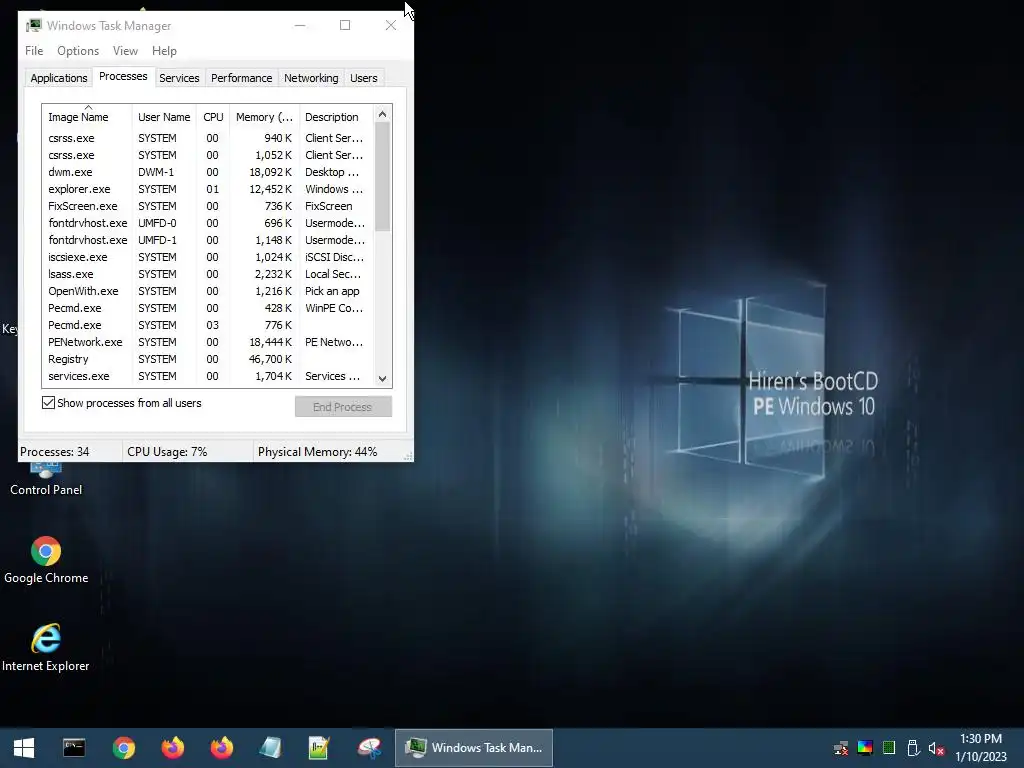Click the Pick an app description

tap(332, 291)
